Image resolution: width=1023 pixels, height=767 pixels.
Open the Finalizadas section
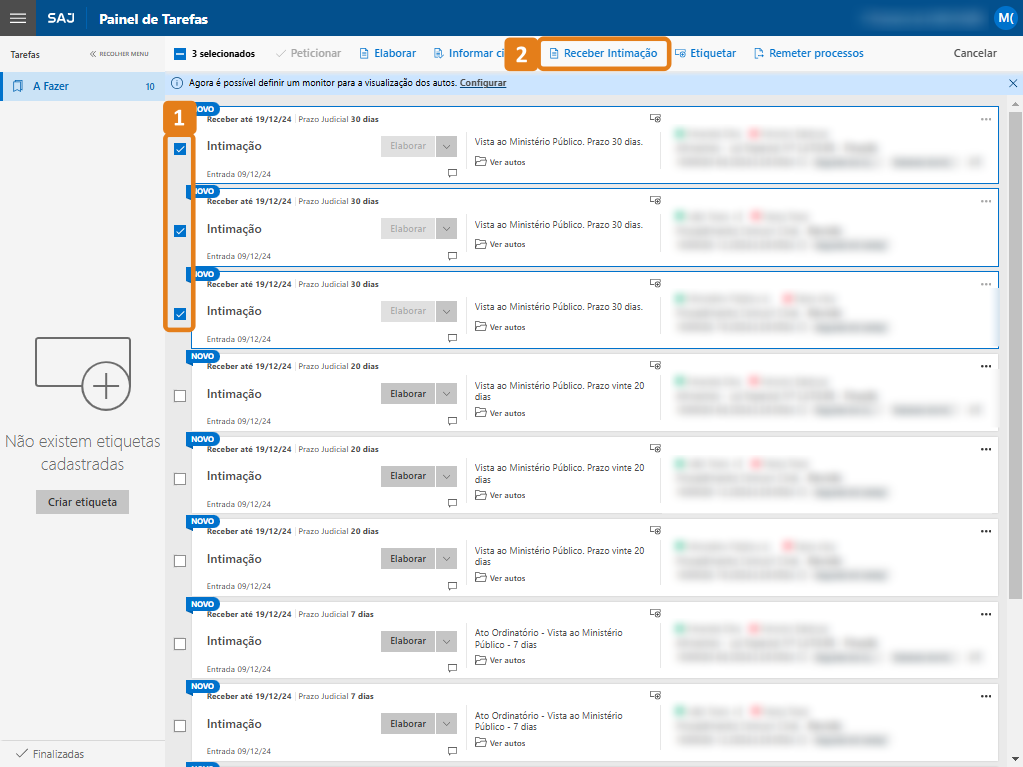[x=58, y=754]
